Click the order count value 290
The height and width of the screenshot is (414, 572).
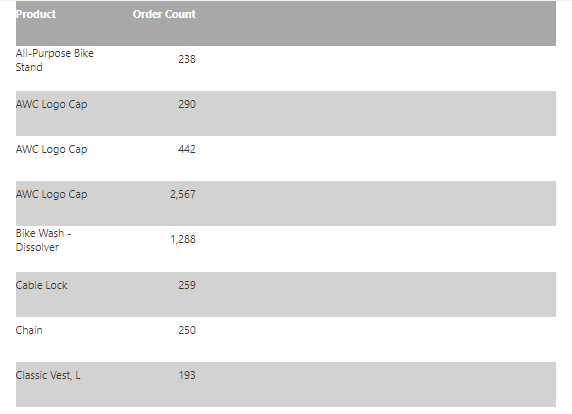point(187,104)
